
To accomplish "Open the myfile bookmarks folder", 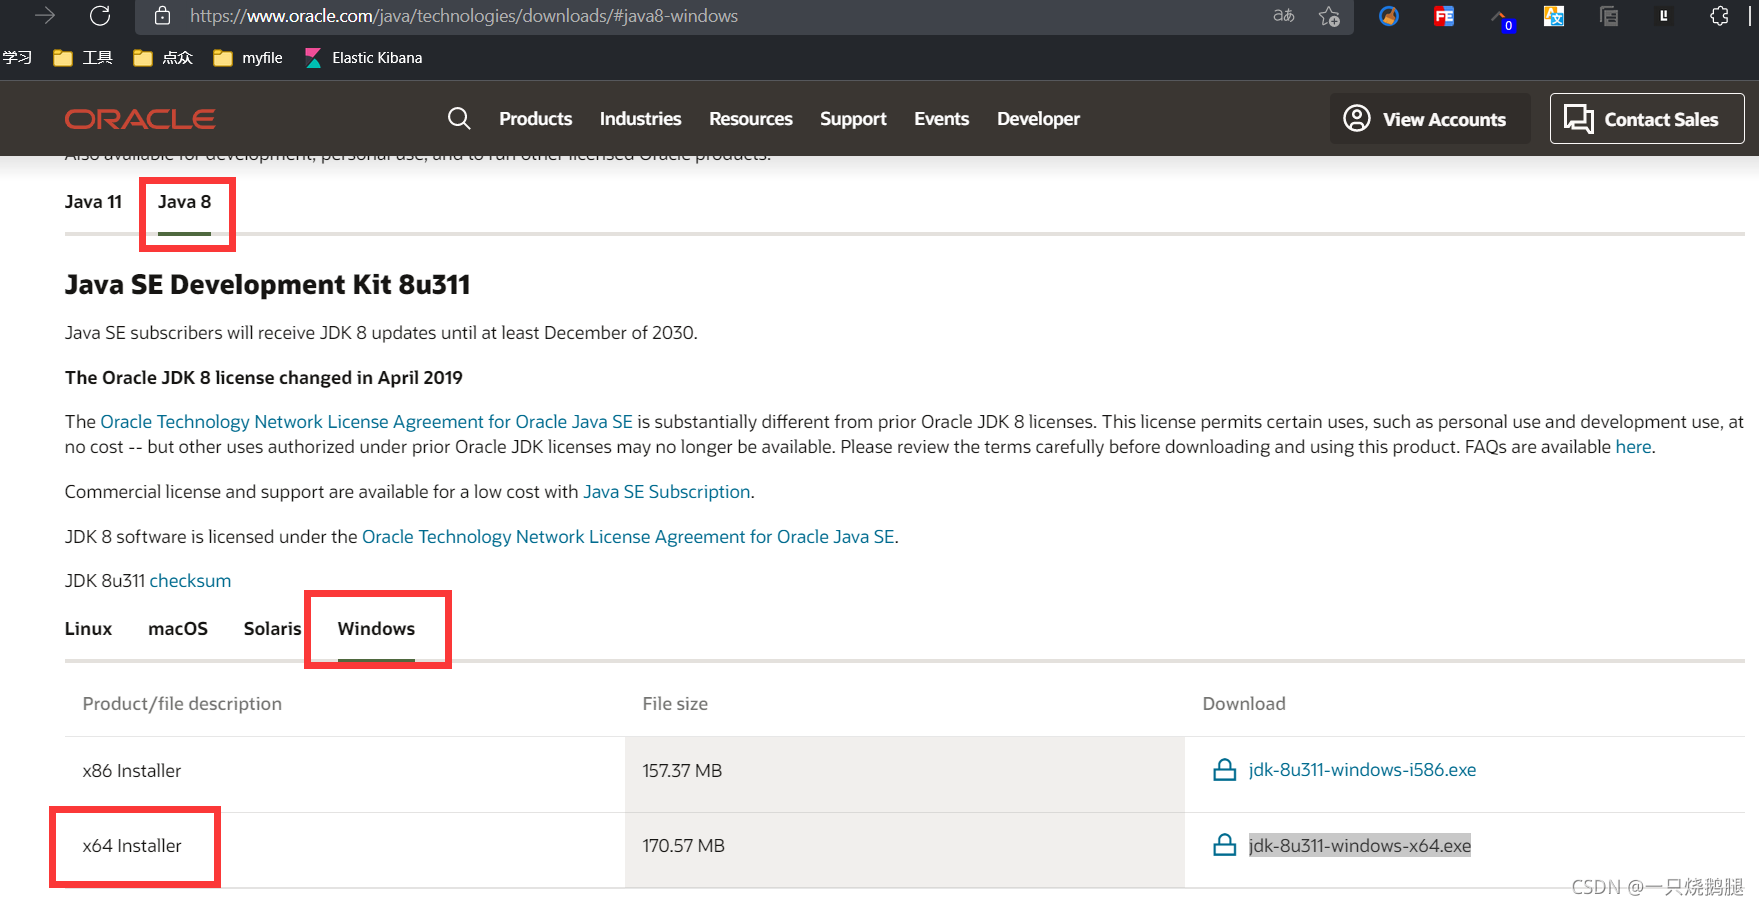I will [248, 58].
